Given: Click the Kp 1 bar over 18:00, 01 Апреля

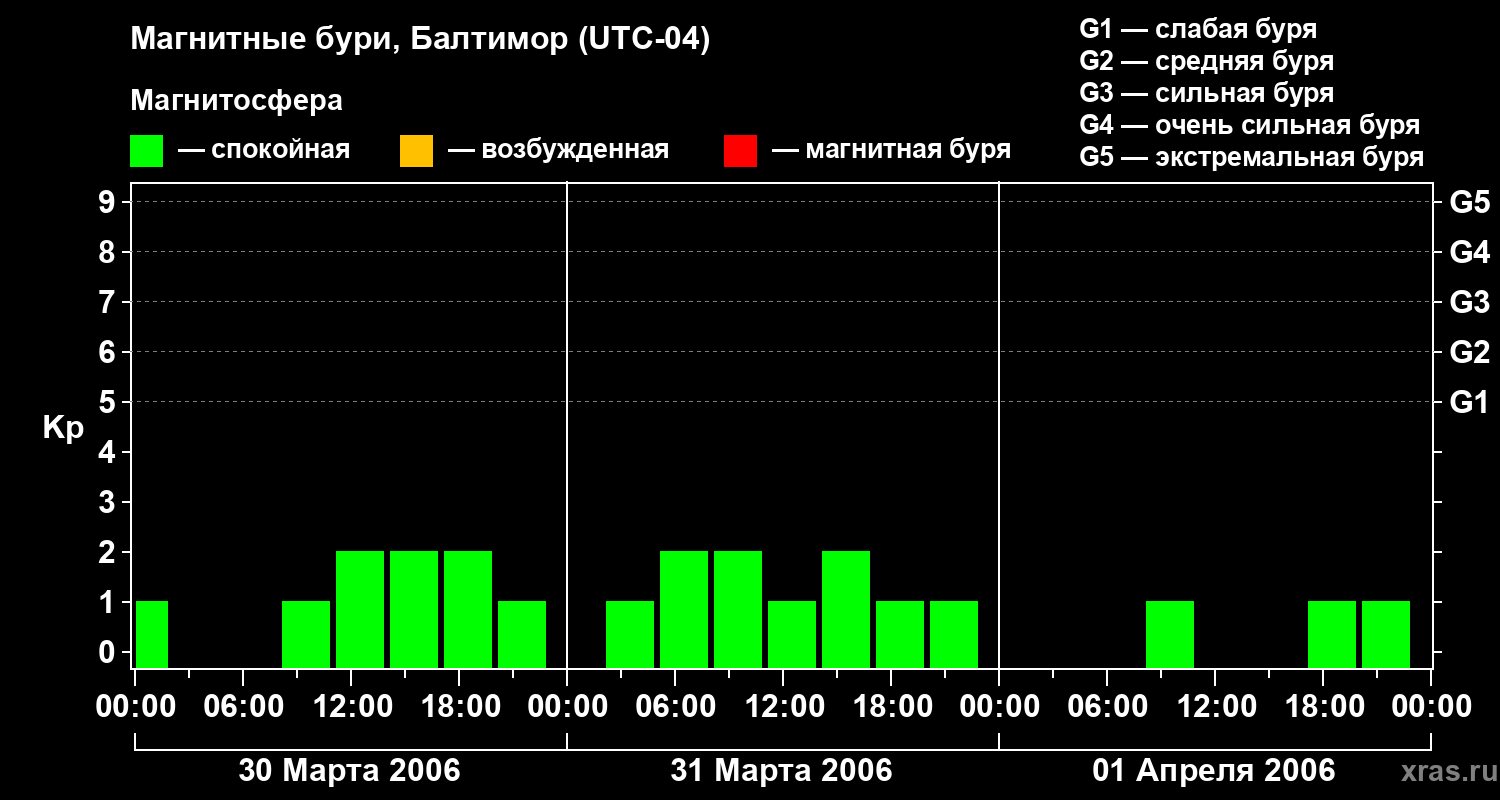Looking at the screenshot, I should (x=1332, y=634).
